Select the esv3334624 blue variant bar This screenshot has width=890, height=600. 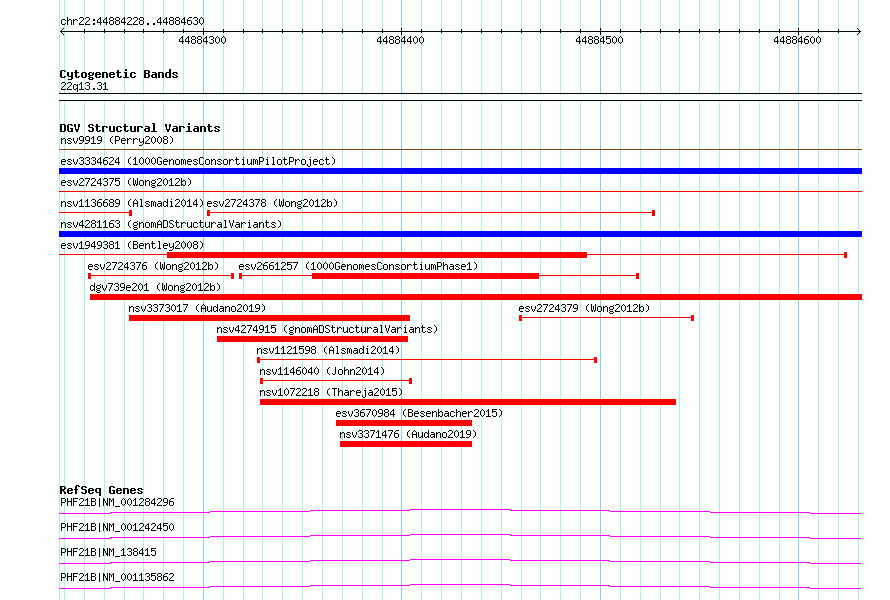point(460,171)
